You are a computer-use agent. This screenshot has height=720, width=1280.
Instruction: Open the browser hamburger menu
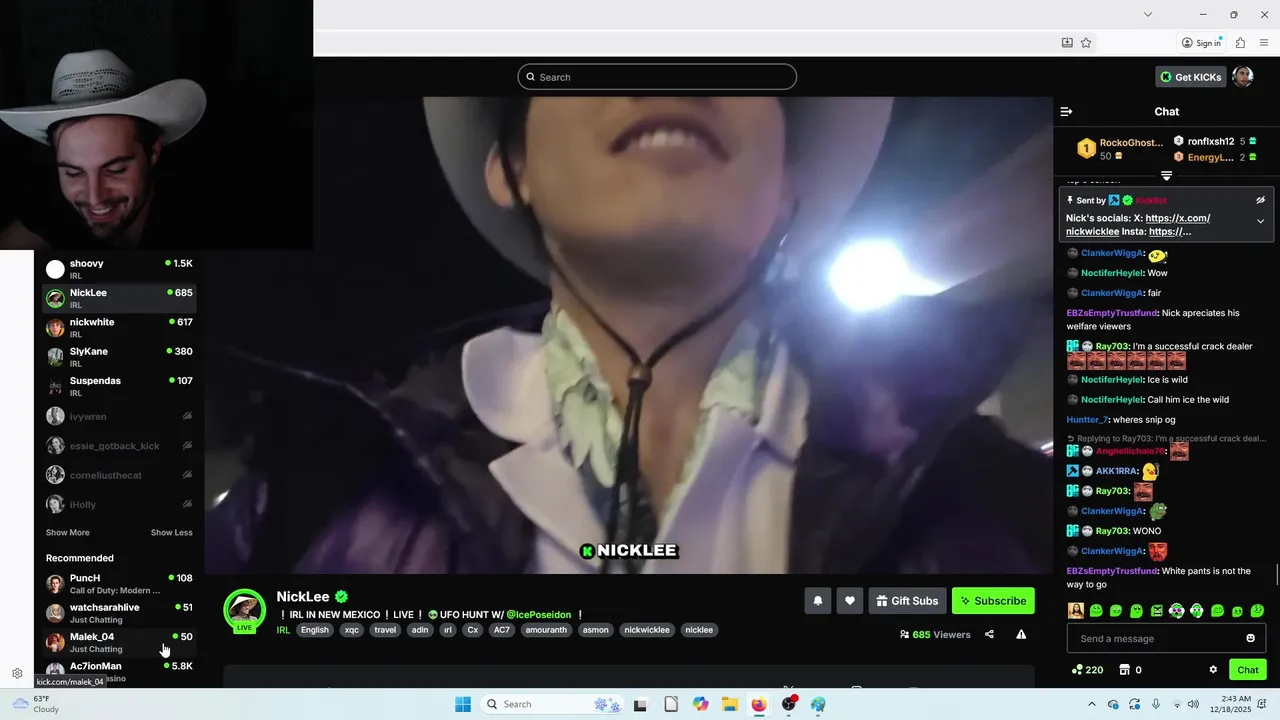1264,43
